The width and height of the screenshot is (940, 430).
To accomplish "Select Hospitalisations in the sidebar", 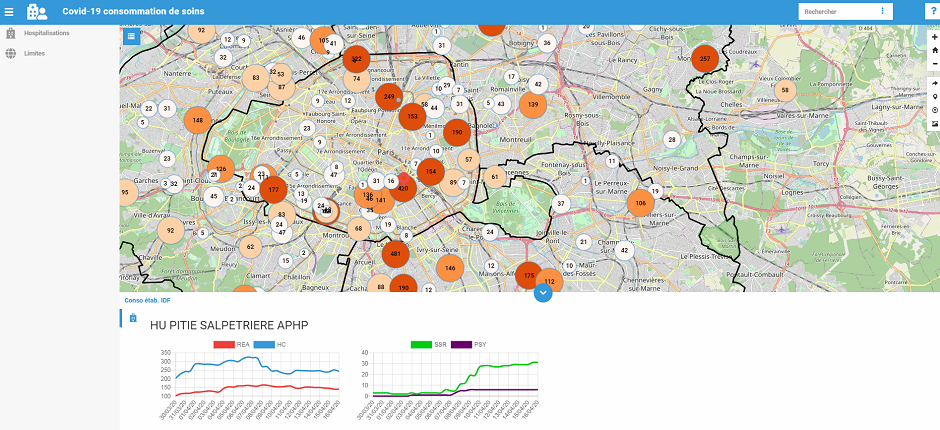I will [46, 33].
